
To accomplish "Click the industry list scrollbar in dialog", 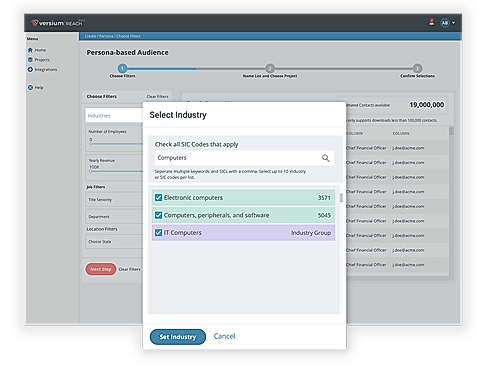I will pyautogui.click(x=341, y=198).
